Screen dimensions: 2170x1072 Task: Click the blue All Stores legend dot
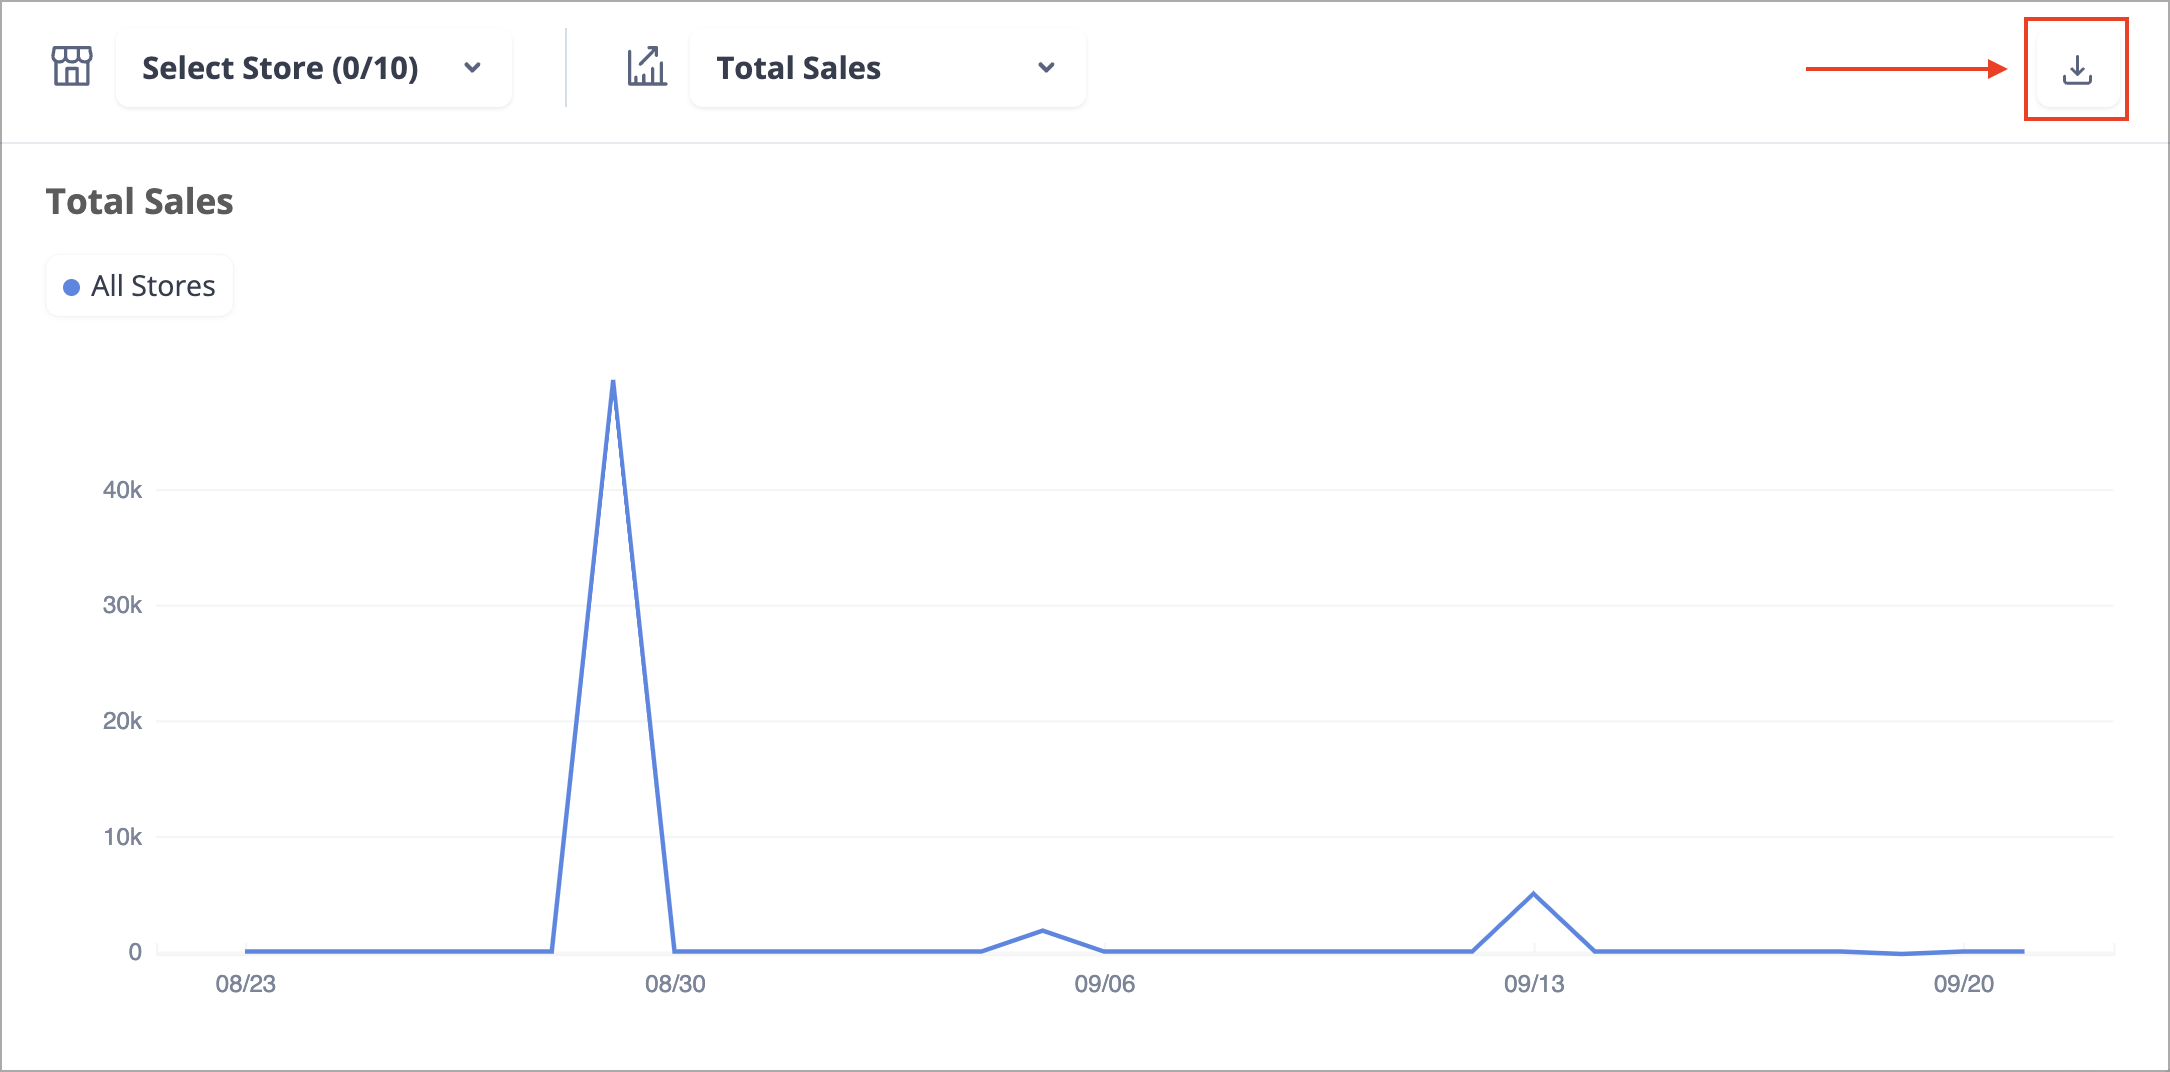tap(71, 288)
